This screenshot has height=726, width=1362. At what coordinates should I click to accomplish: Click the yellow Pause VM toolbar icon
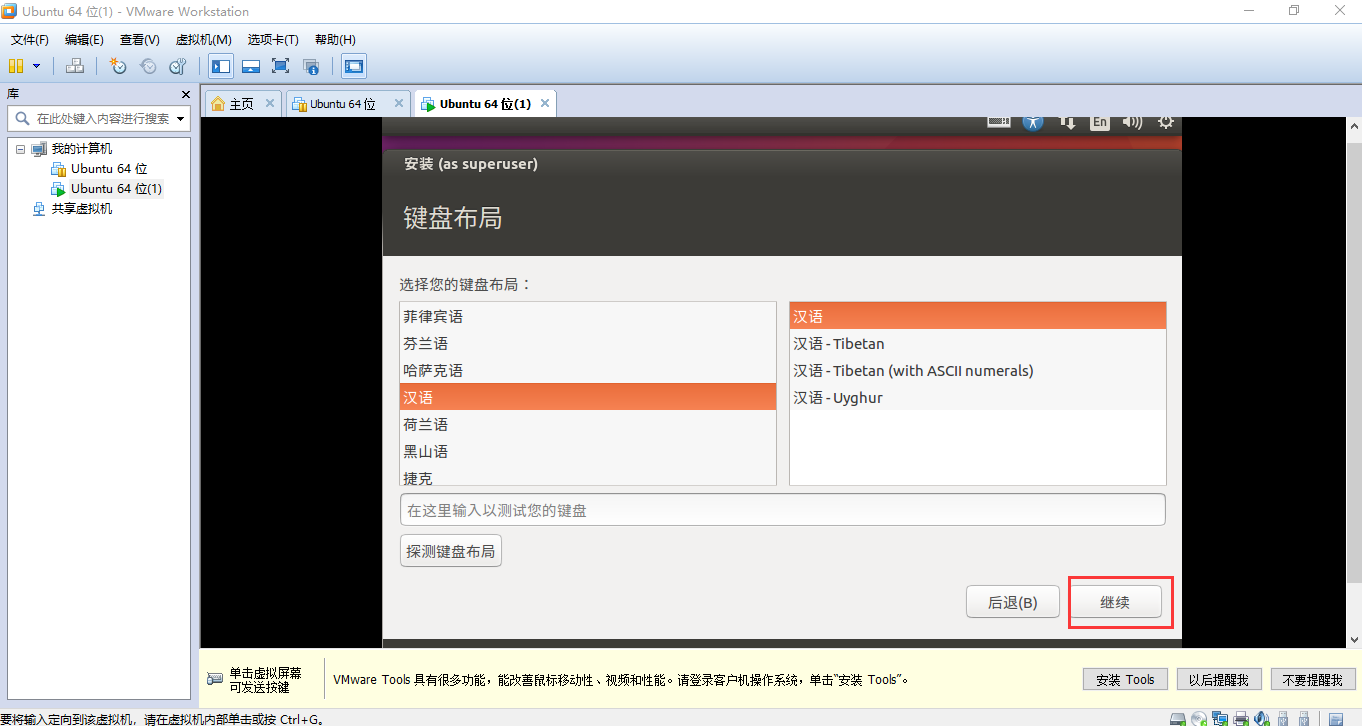coord(16,66)
